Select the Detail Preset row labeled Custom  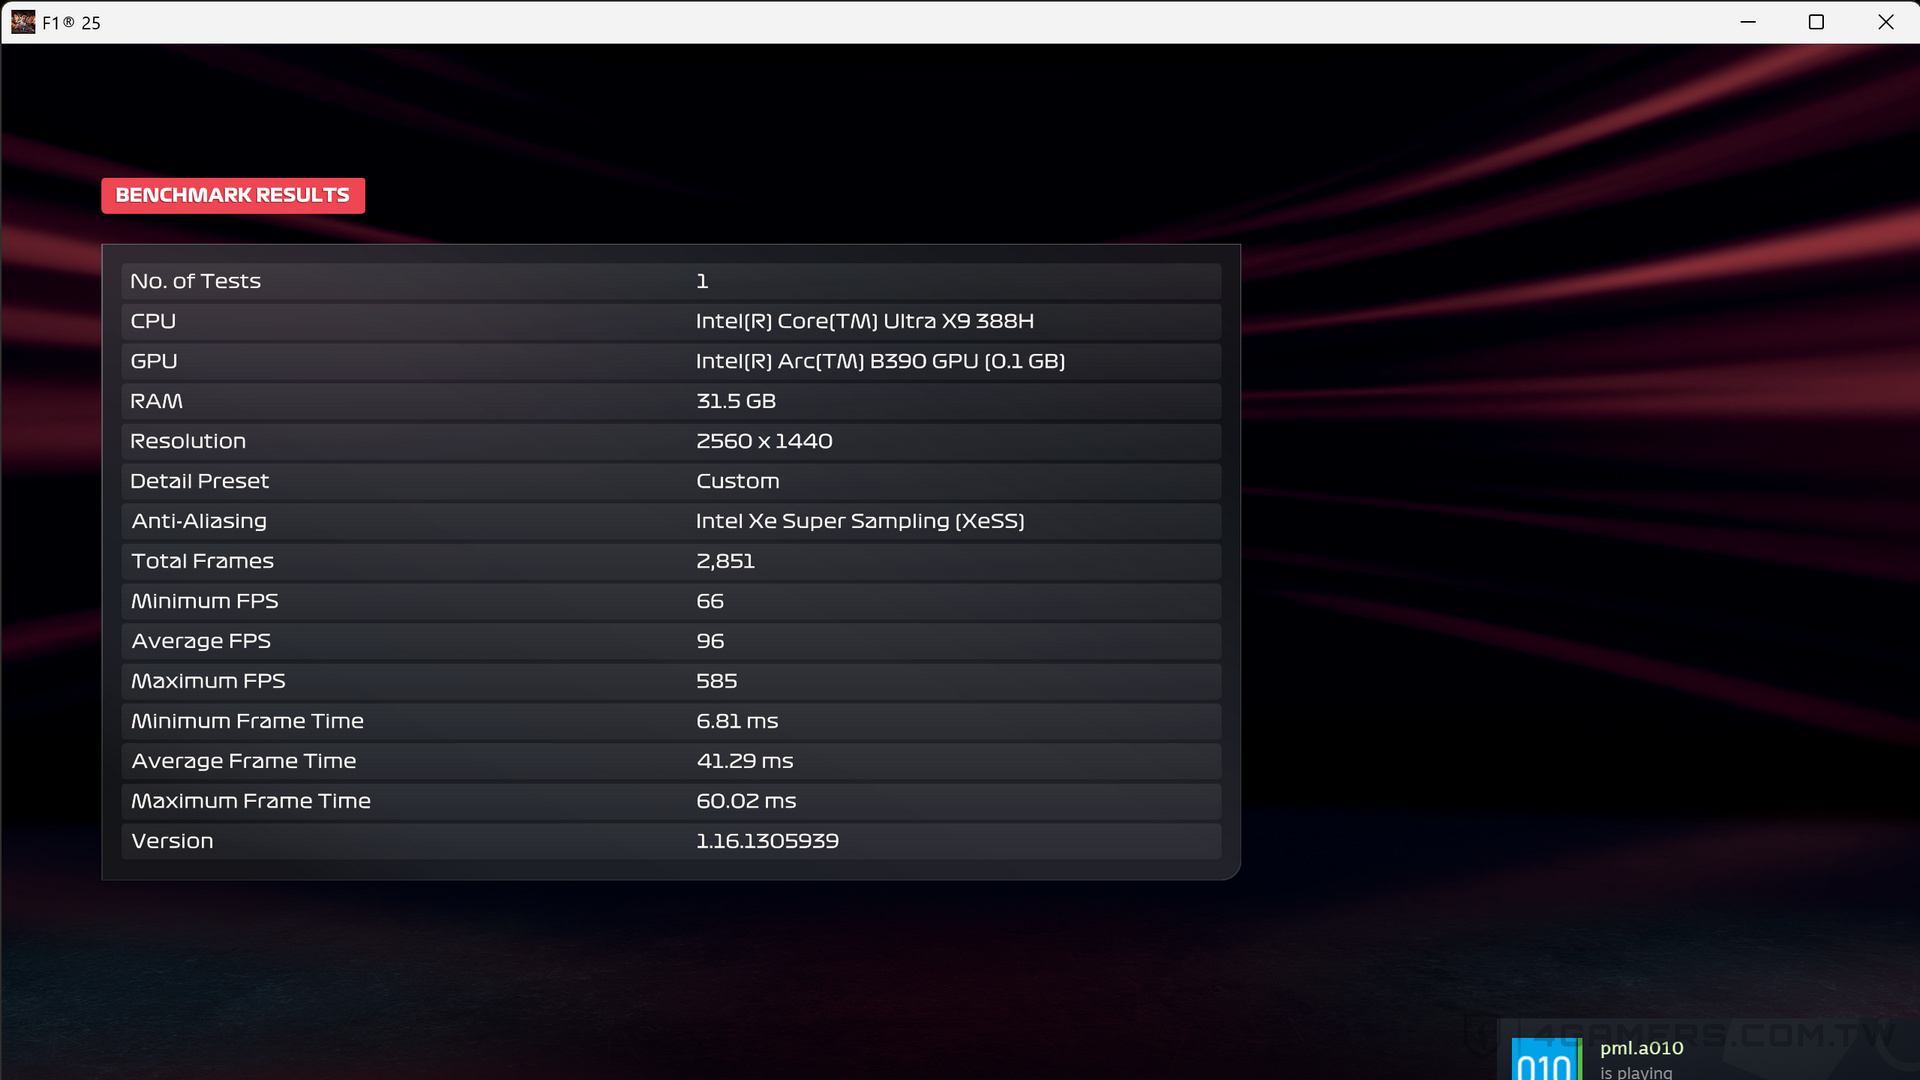tap(670, 481)
